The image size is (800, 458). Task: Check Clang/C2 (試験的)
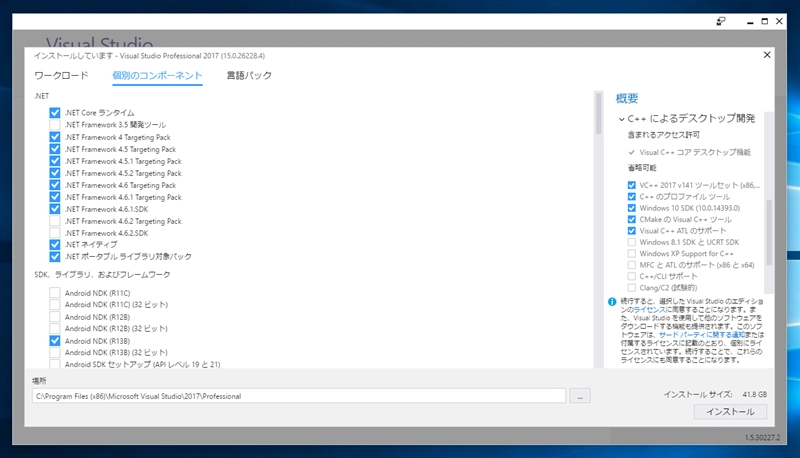pyautogui.click(x=632, y=288)
